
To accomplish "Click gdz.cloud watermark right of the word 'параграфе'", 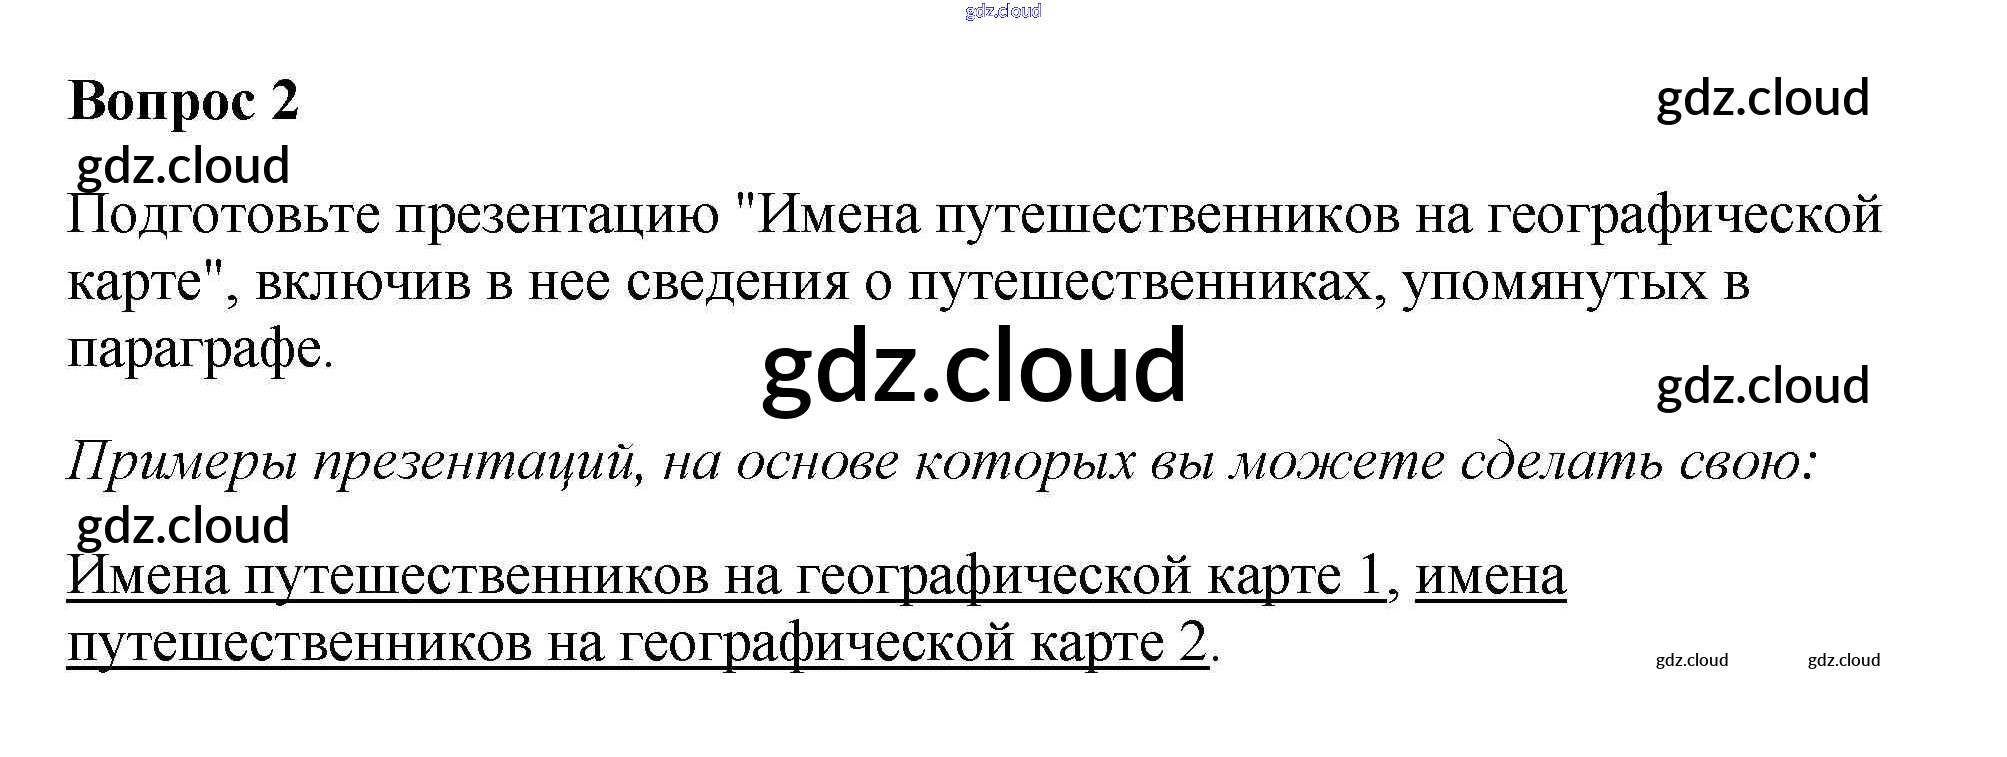I will click(1762, 386).
